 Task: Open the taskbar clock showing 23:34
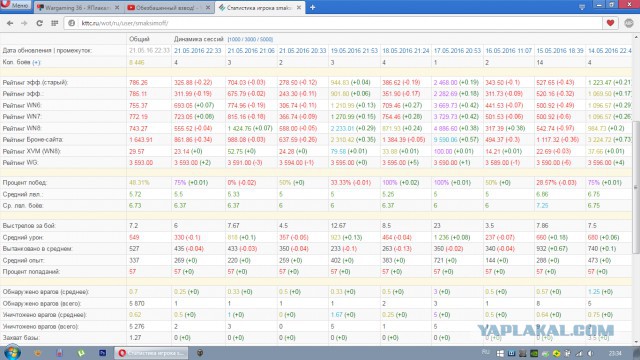tap(615, 353)
